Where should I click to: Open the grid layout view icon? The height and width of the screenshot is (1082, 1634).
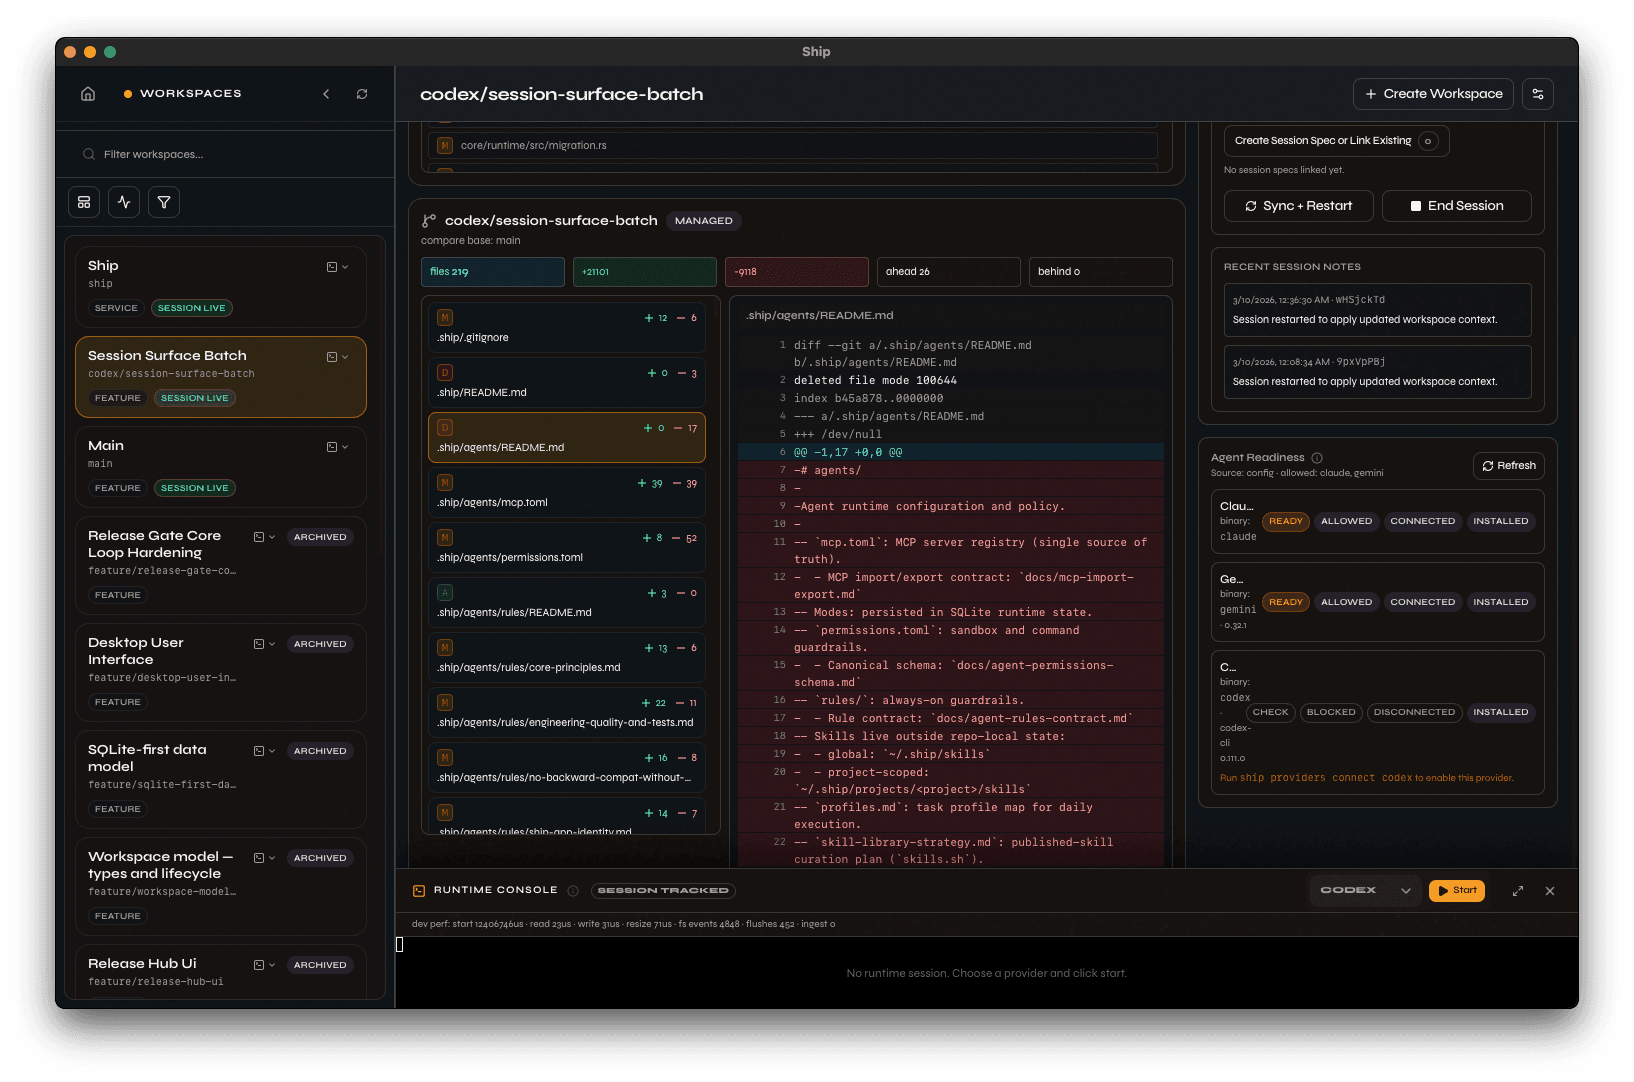(x=84, y=201)
